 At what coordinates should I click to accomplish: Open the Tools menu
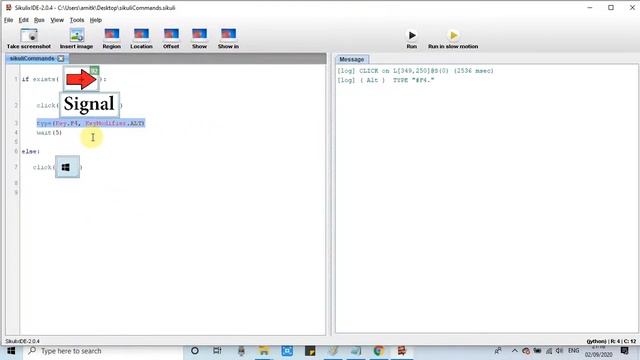pos(77,20)
